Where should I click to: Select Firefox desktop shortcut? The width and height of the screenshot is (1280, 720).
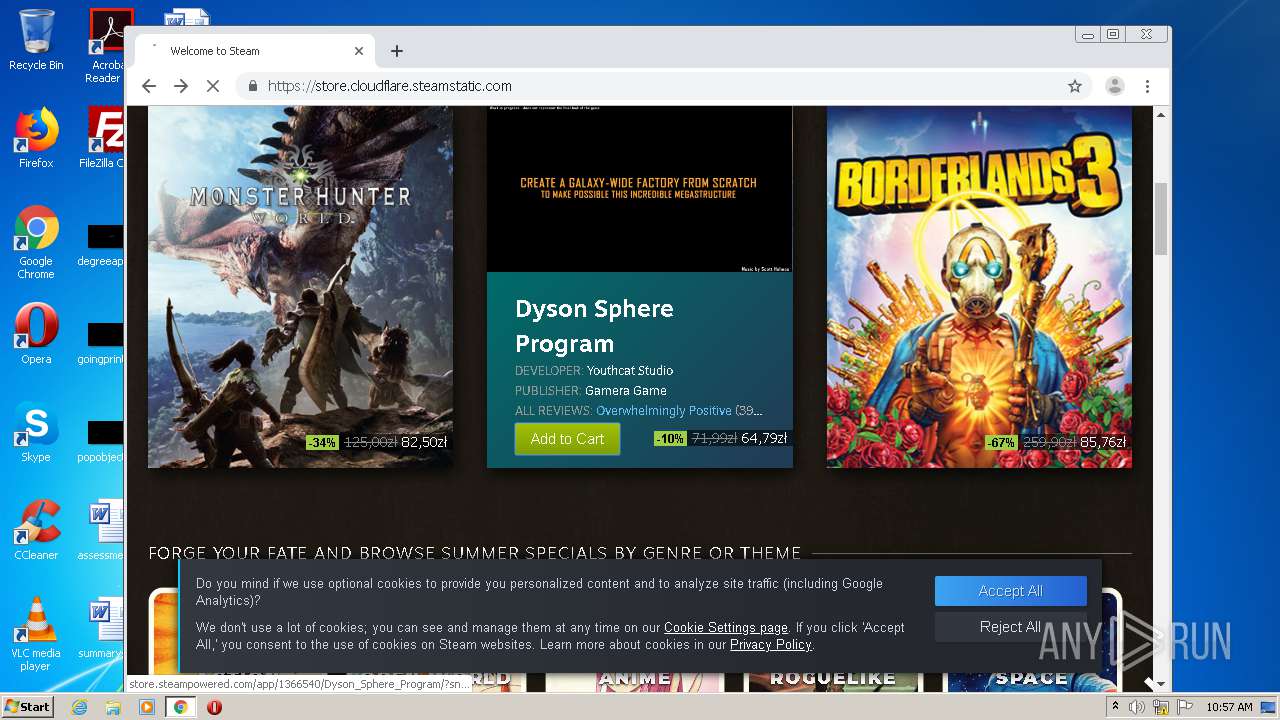36,138
